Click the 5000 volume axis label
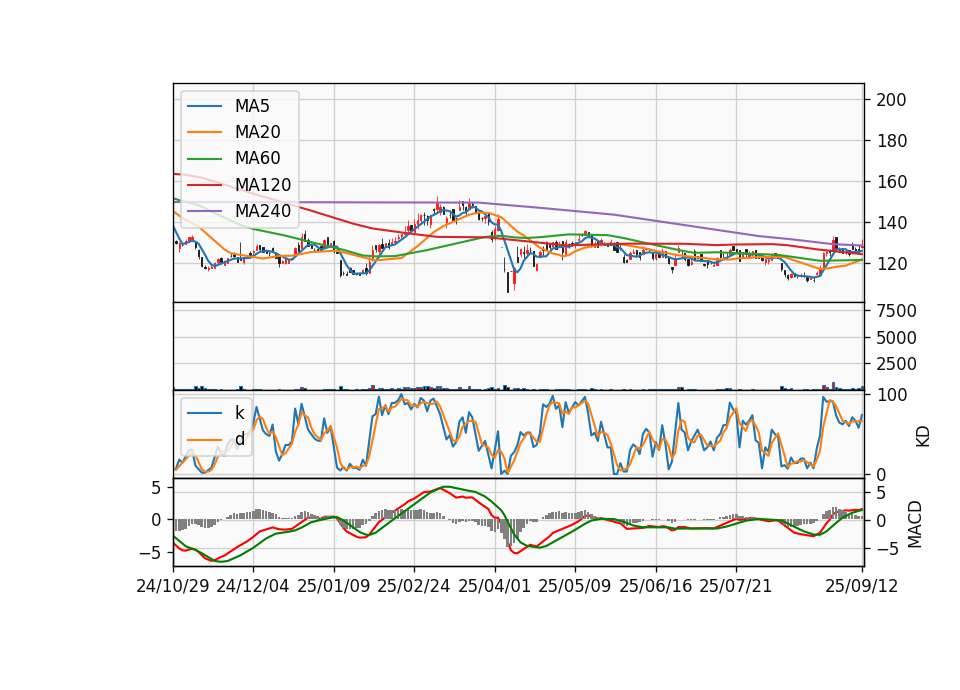 coord(896,338)
